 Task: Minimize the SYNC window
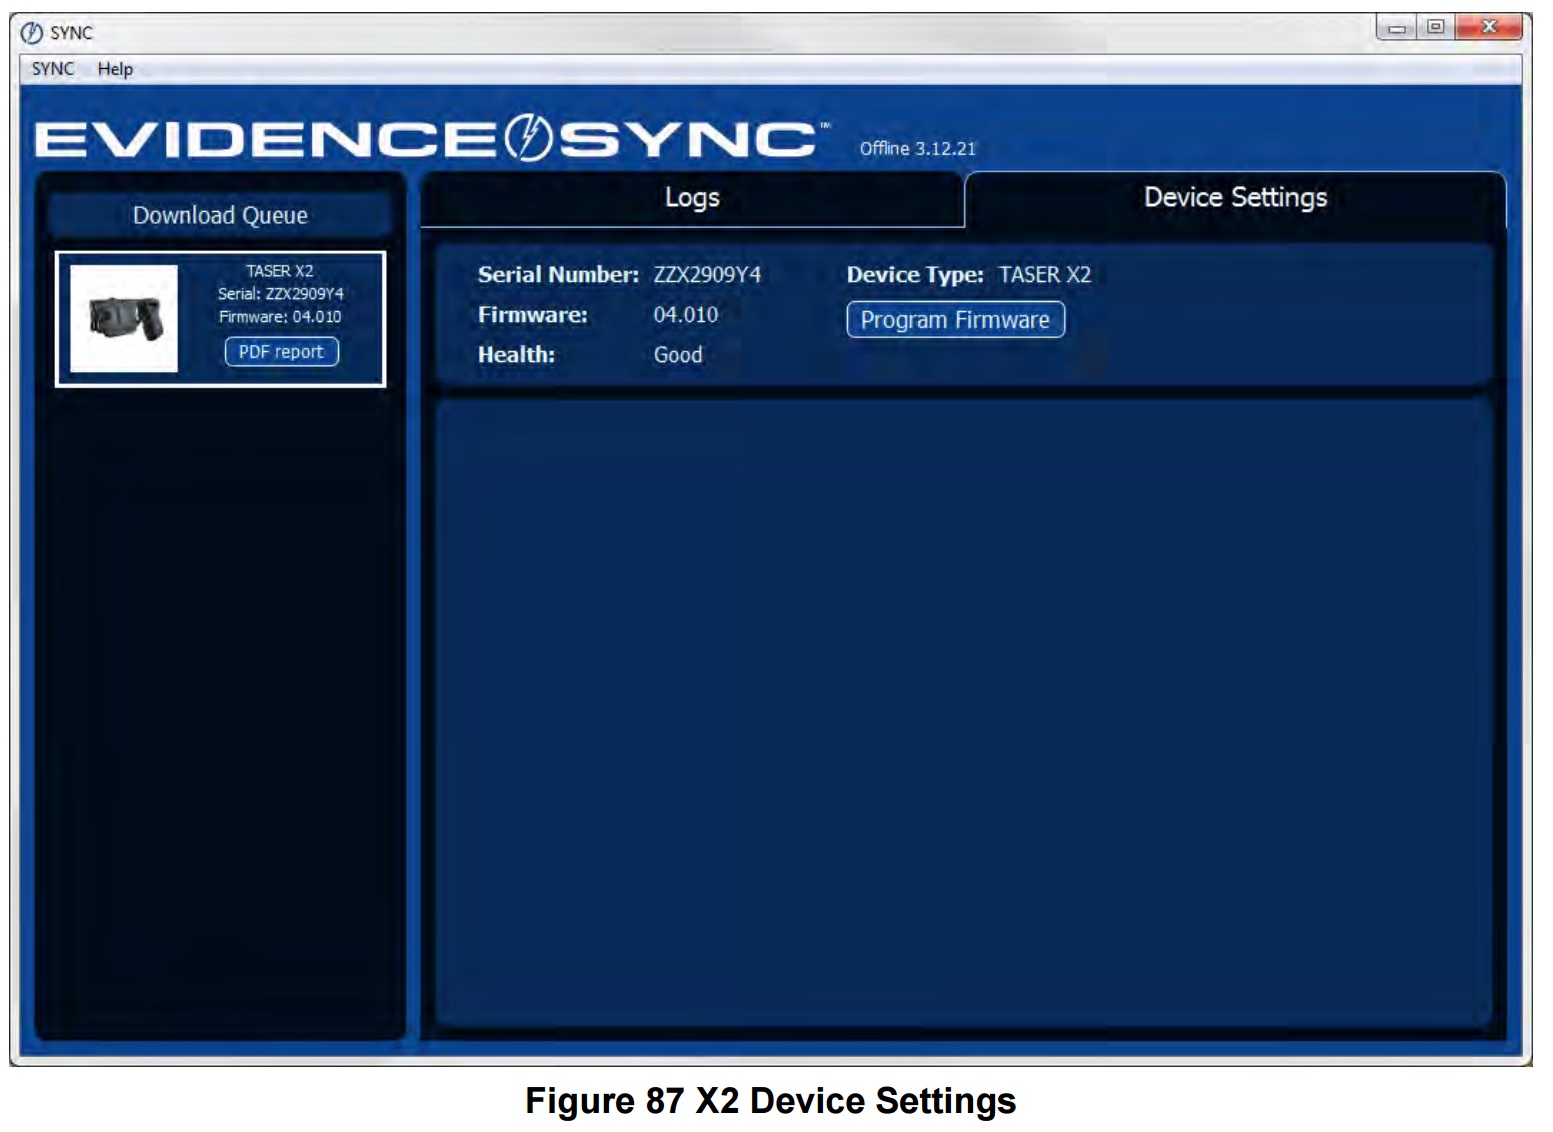[1394, 30]
